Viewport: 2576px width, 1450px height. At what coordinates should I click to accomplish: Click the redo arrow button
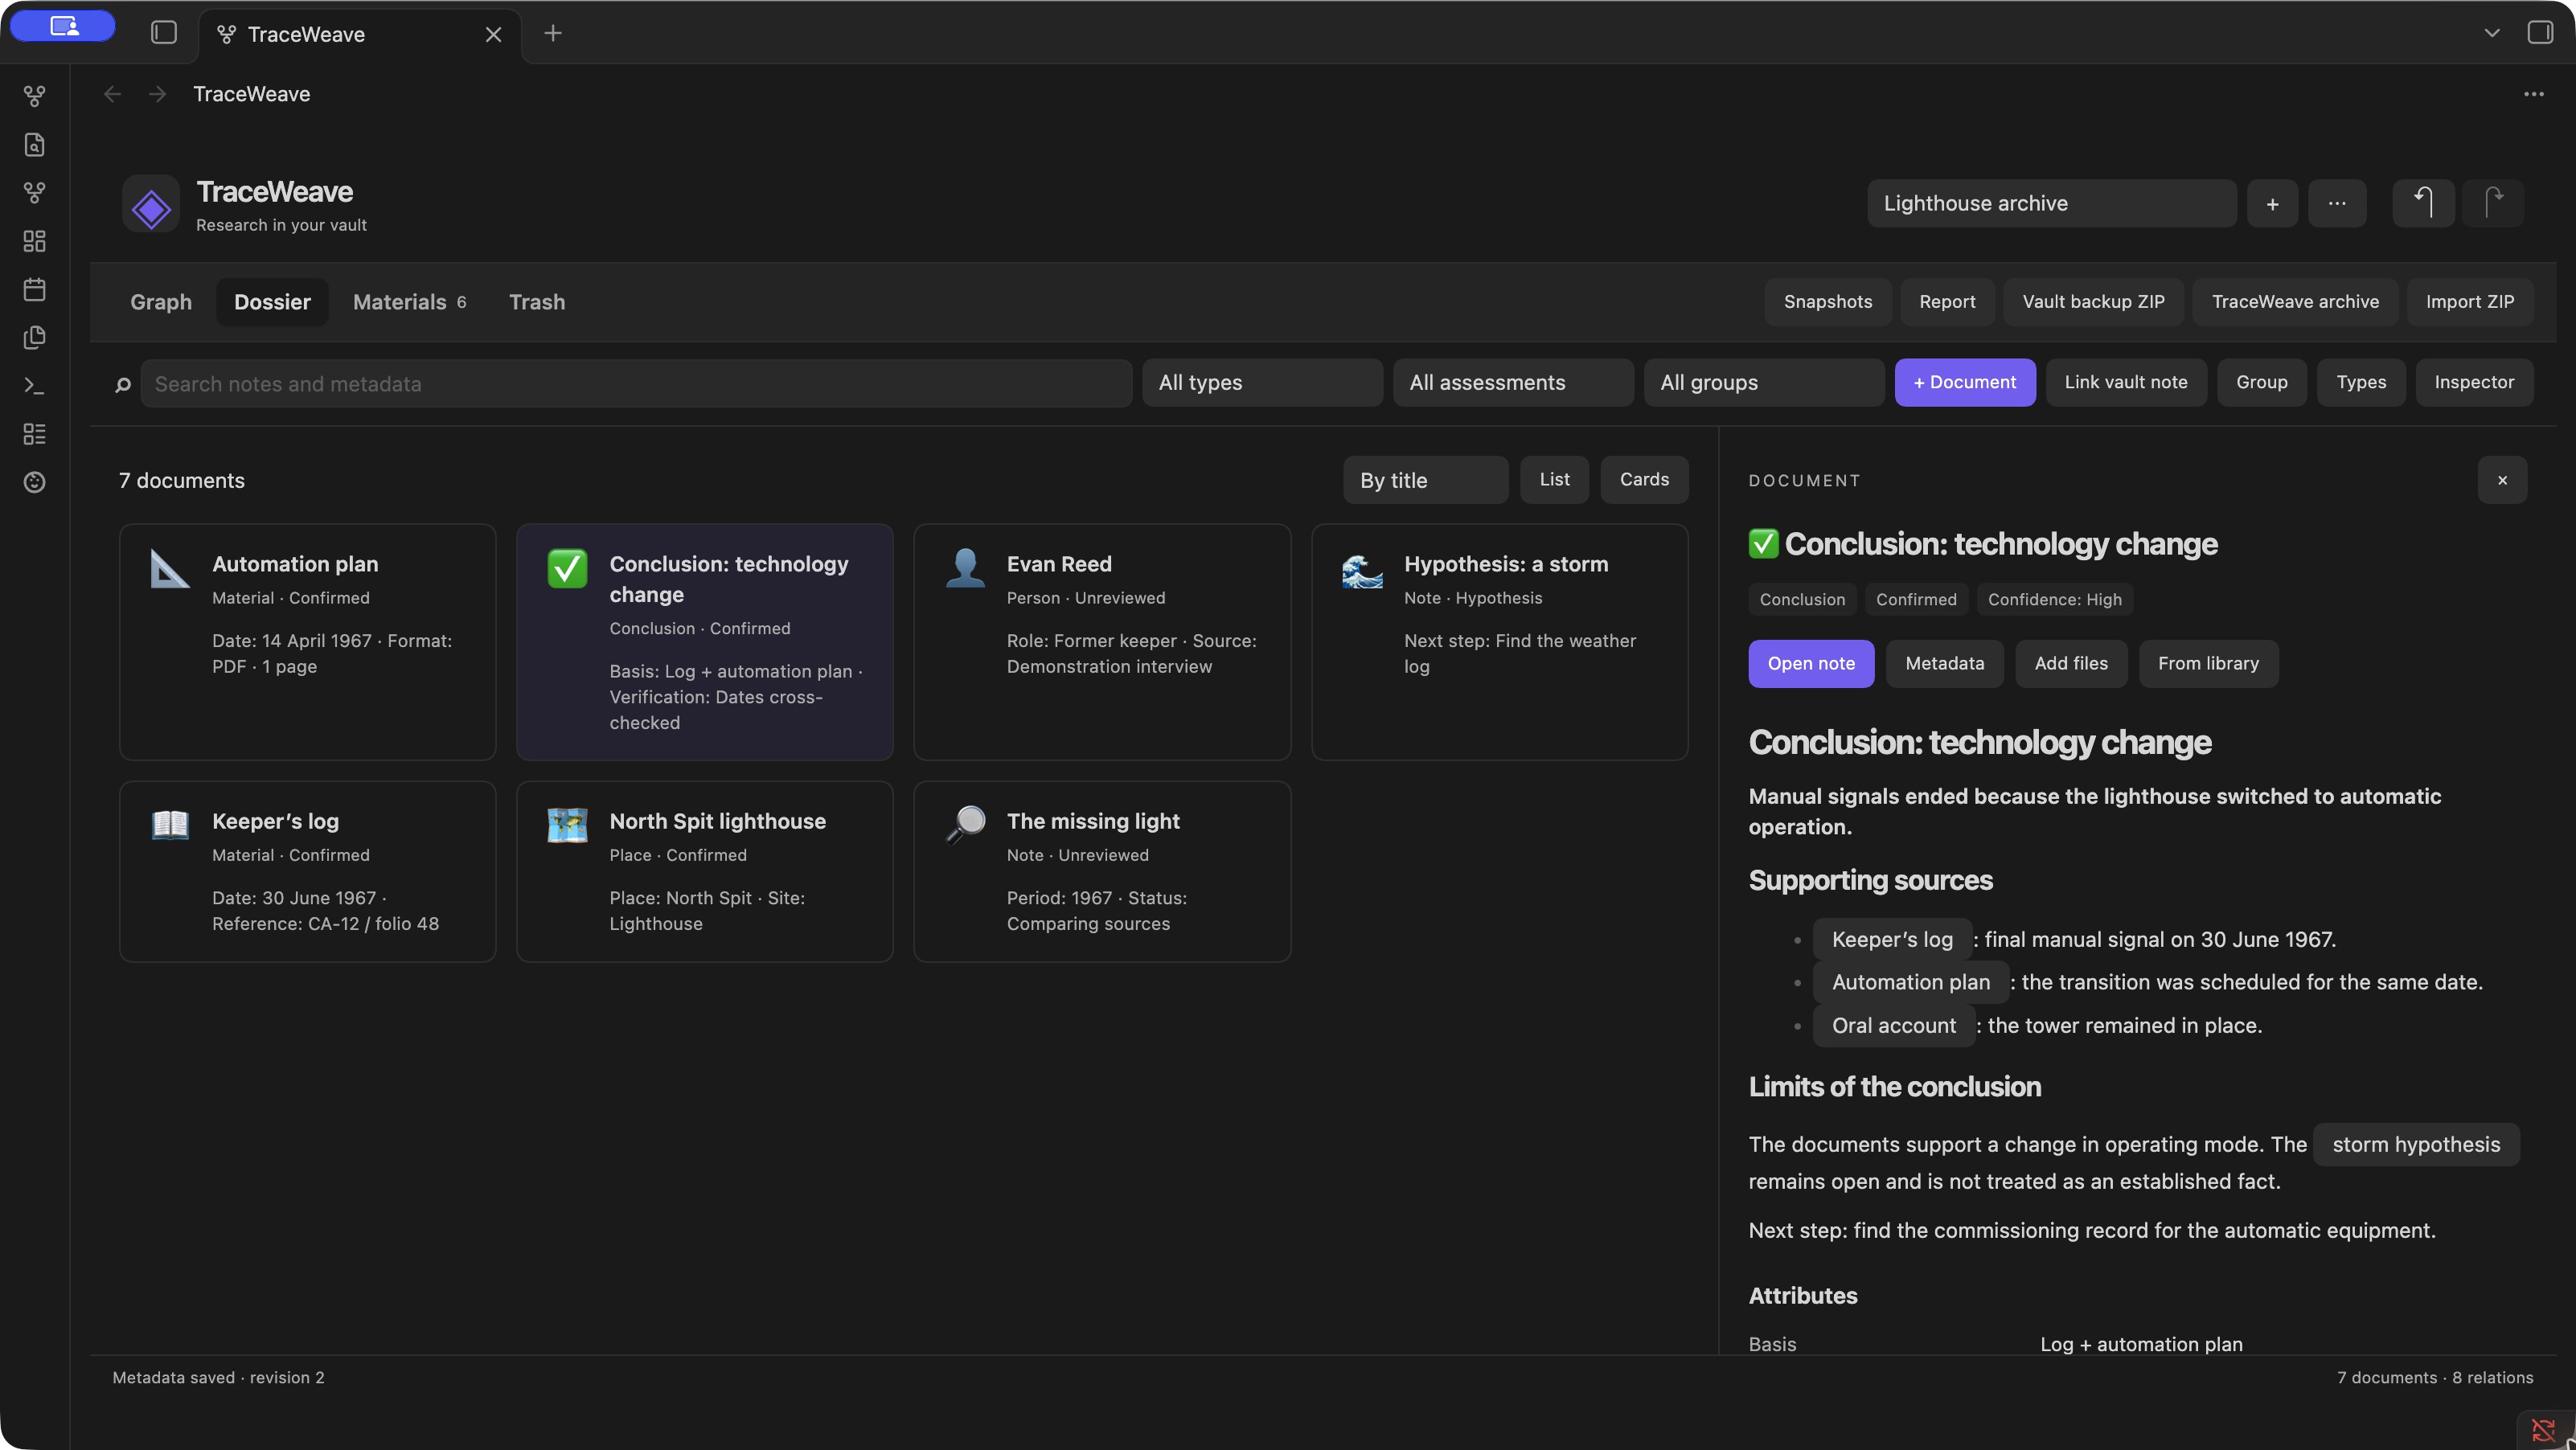(2493, 204)
